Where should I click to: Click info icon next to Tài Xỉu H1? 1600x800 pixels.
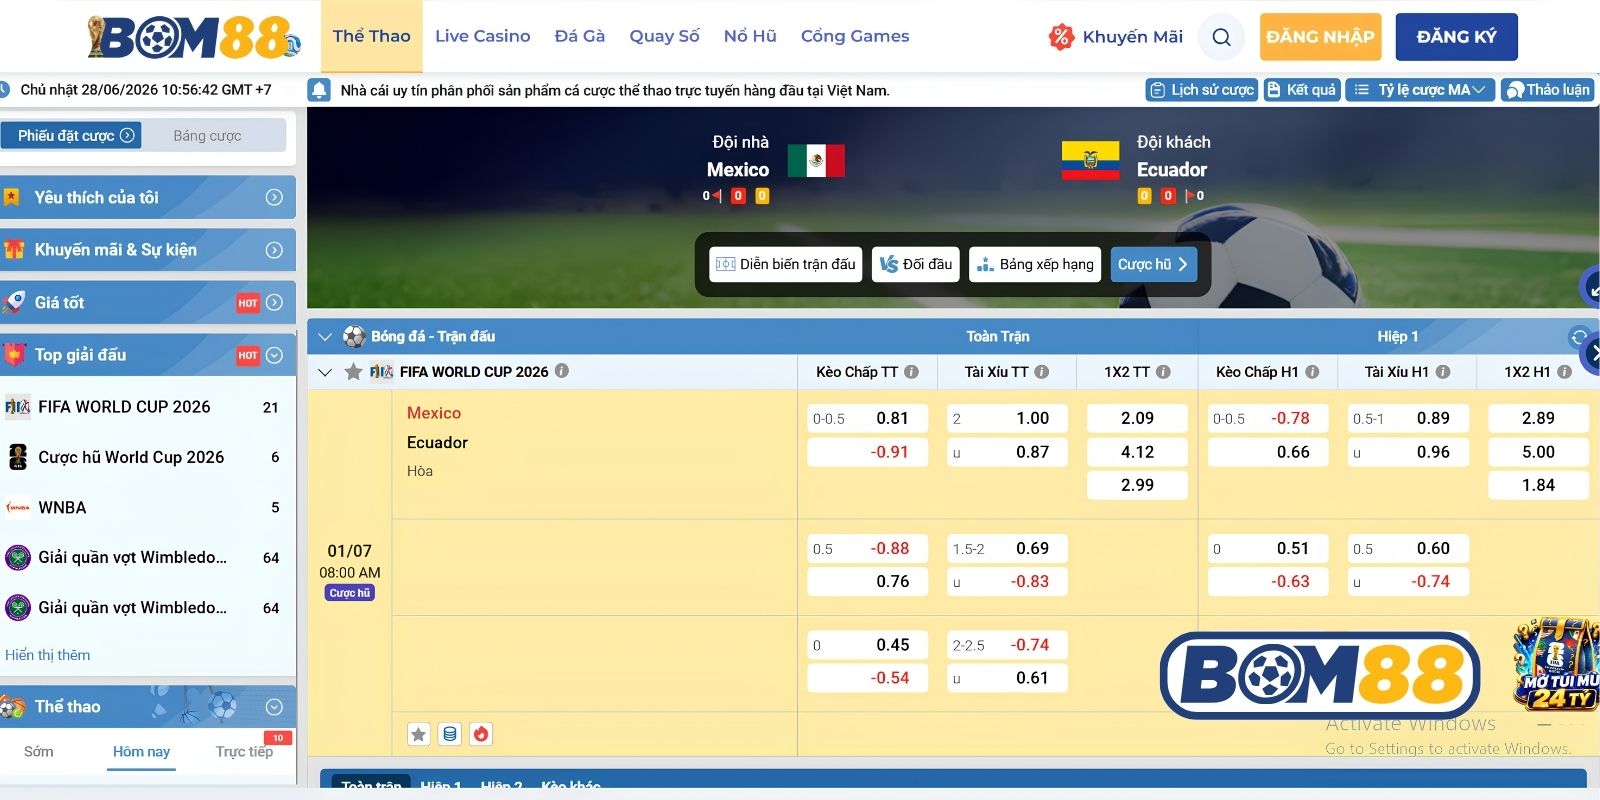[x=1443, y=372]
